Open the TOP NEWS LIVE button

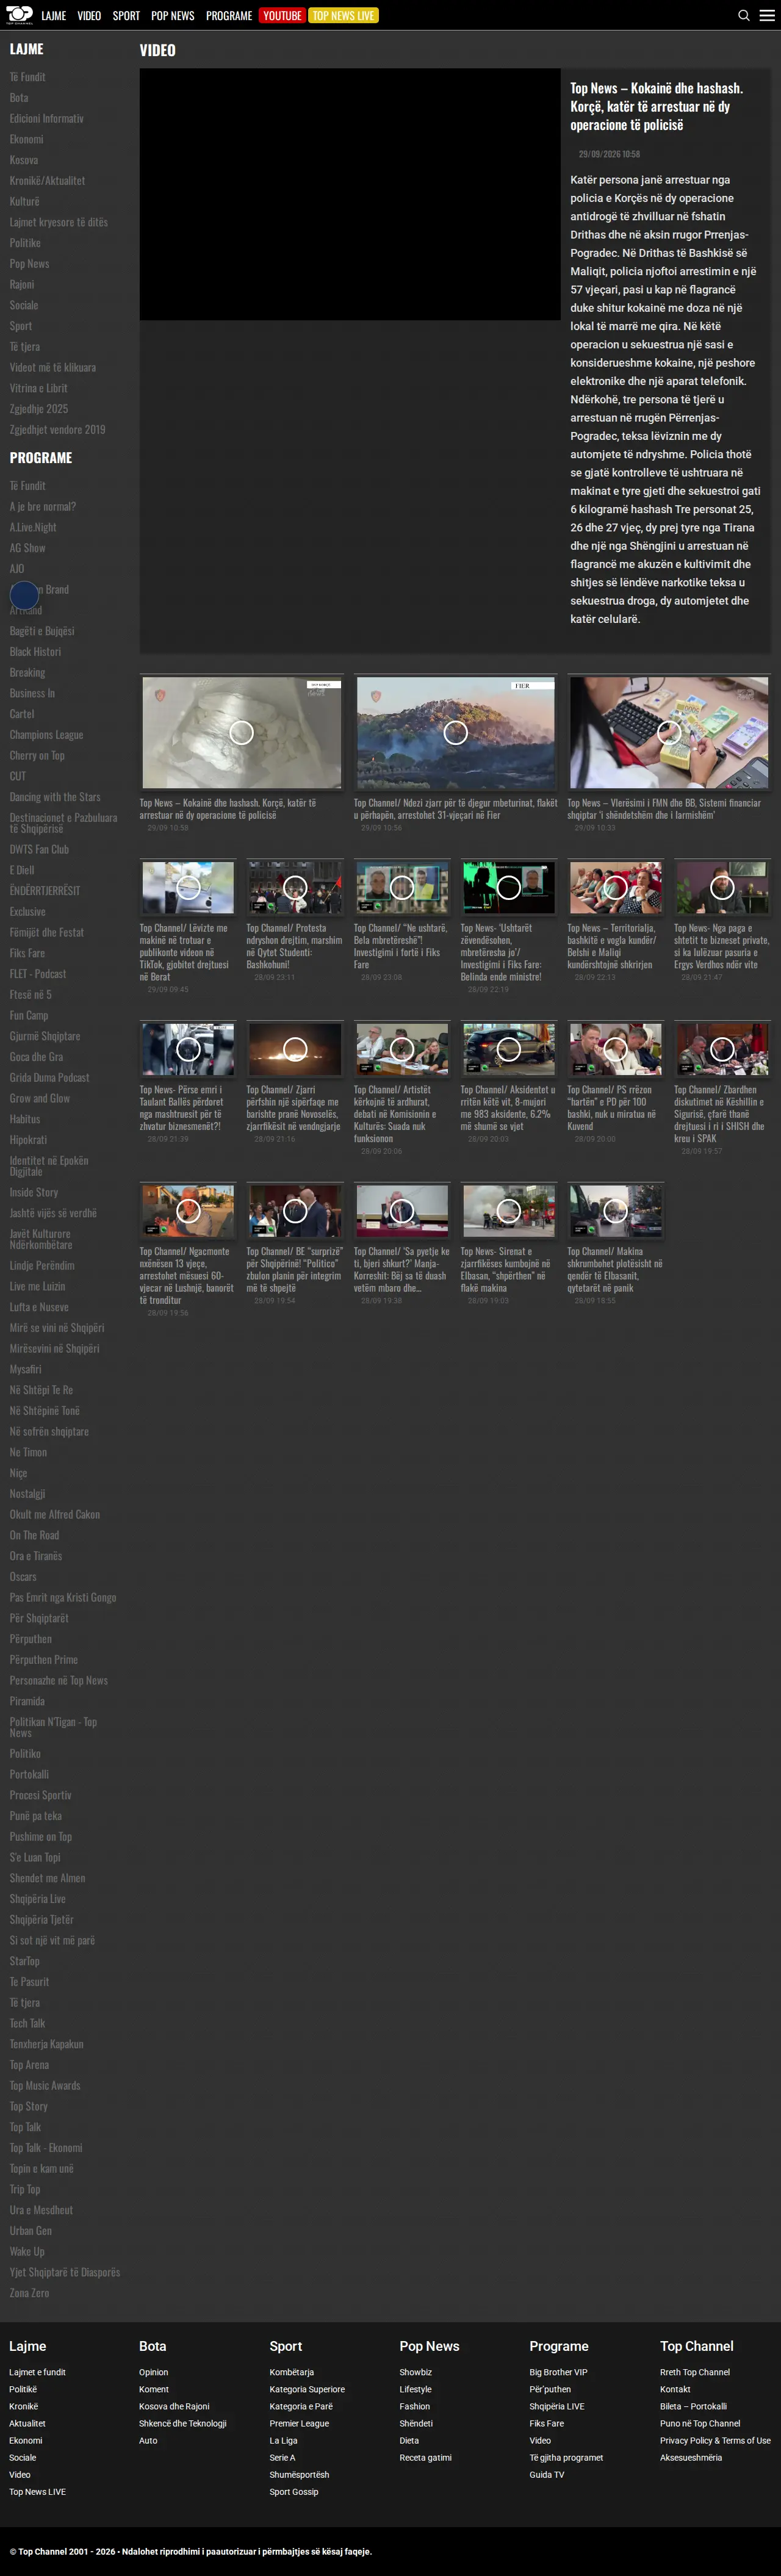coord(343,15)
